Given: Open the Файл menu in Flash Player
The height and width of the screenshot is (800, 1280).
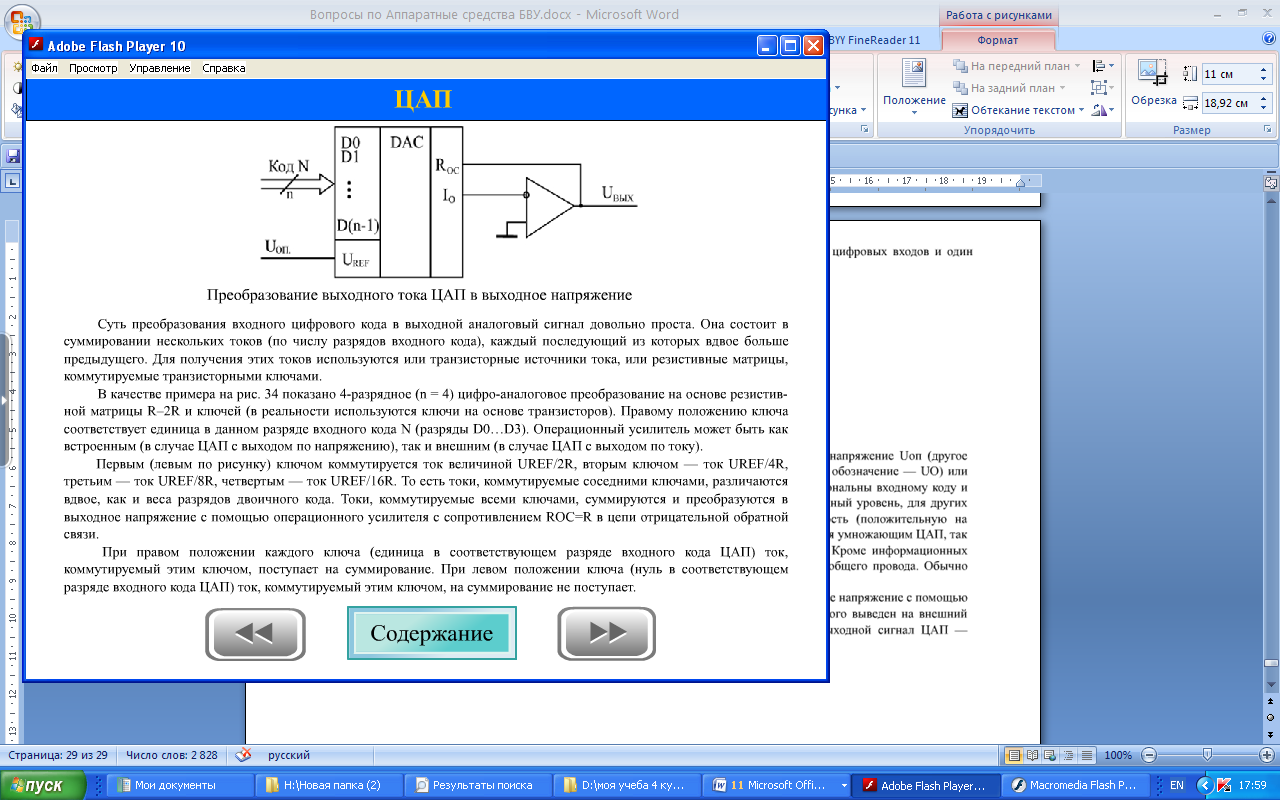Looking at the screenshot, I should click(x=44, y=68).
